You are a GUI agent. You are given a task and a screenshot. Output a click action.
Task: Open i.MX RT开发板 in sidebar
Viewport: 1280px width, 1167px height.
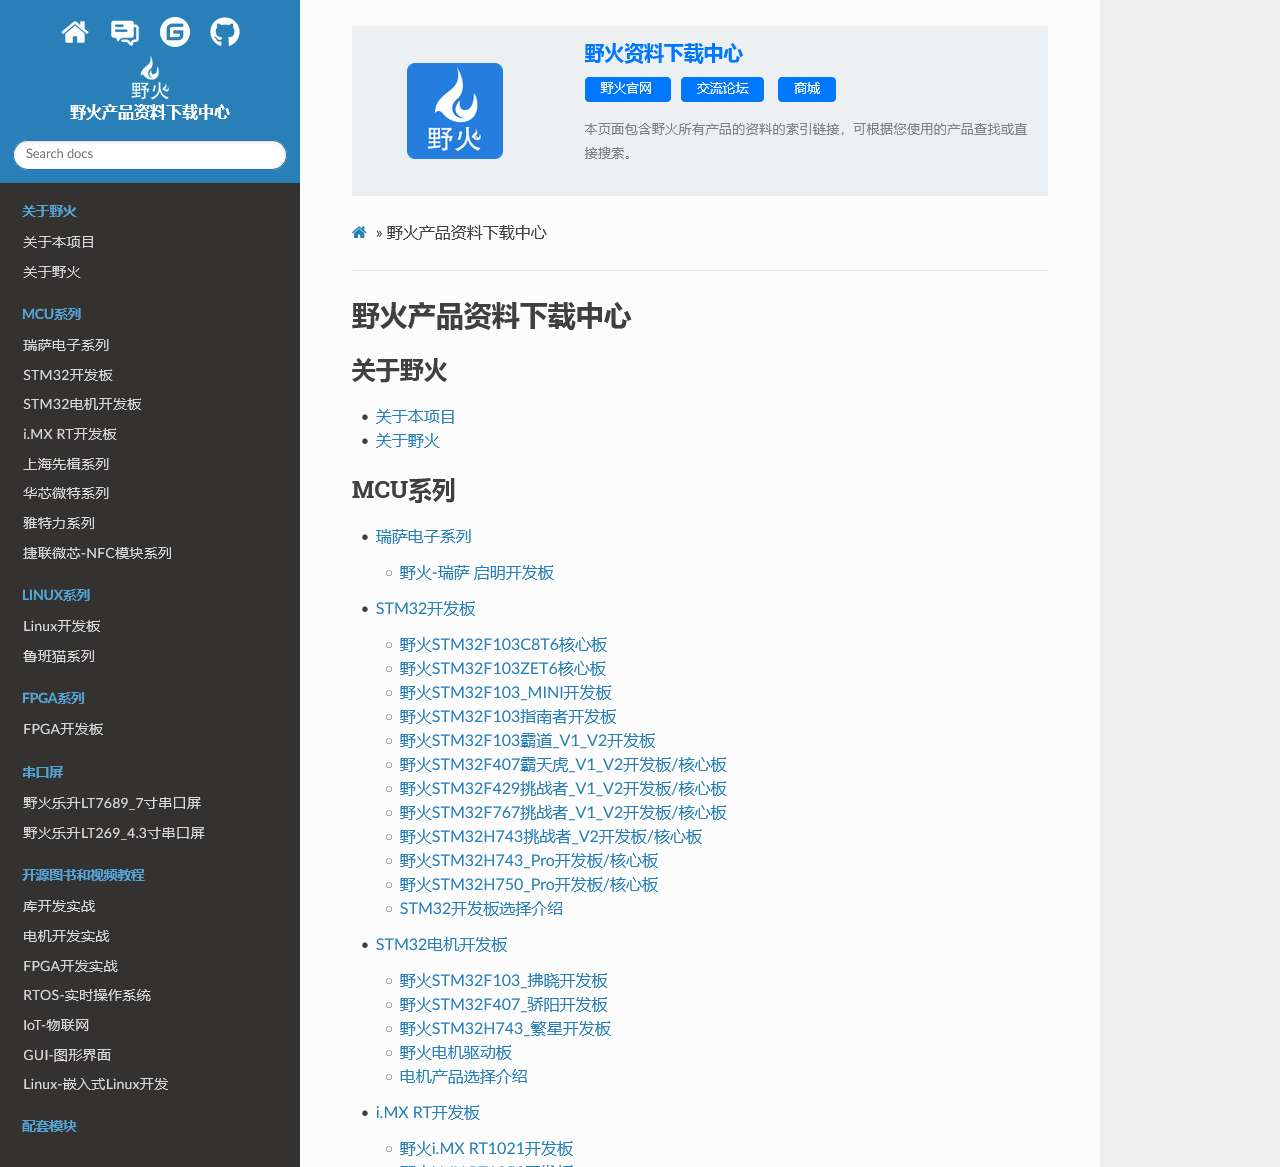[x=70, y=434]
